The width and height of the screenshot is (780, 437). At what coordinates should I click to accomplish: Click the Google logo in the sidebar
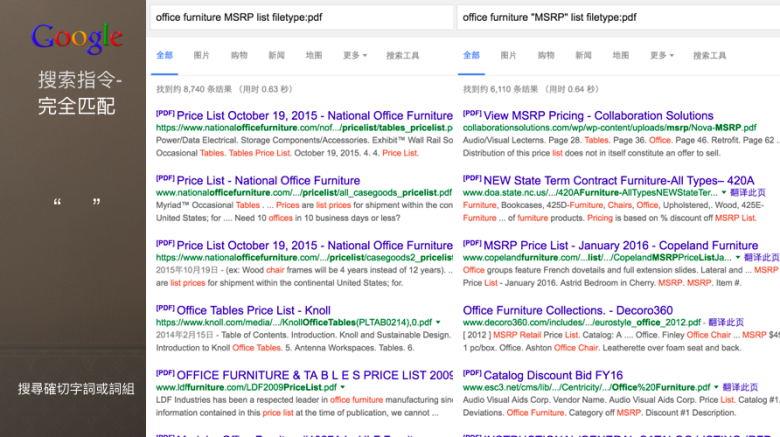click(77, 39)
